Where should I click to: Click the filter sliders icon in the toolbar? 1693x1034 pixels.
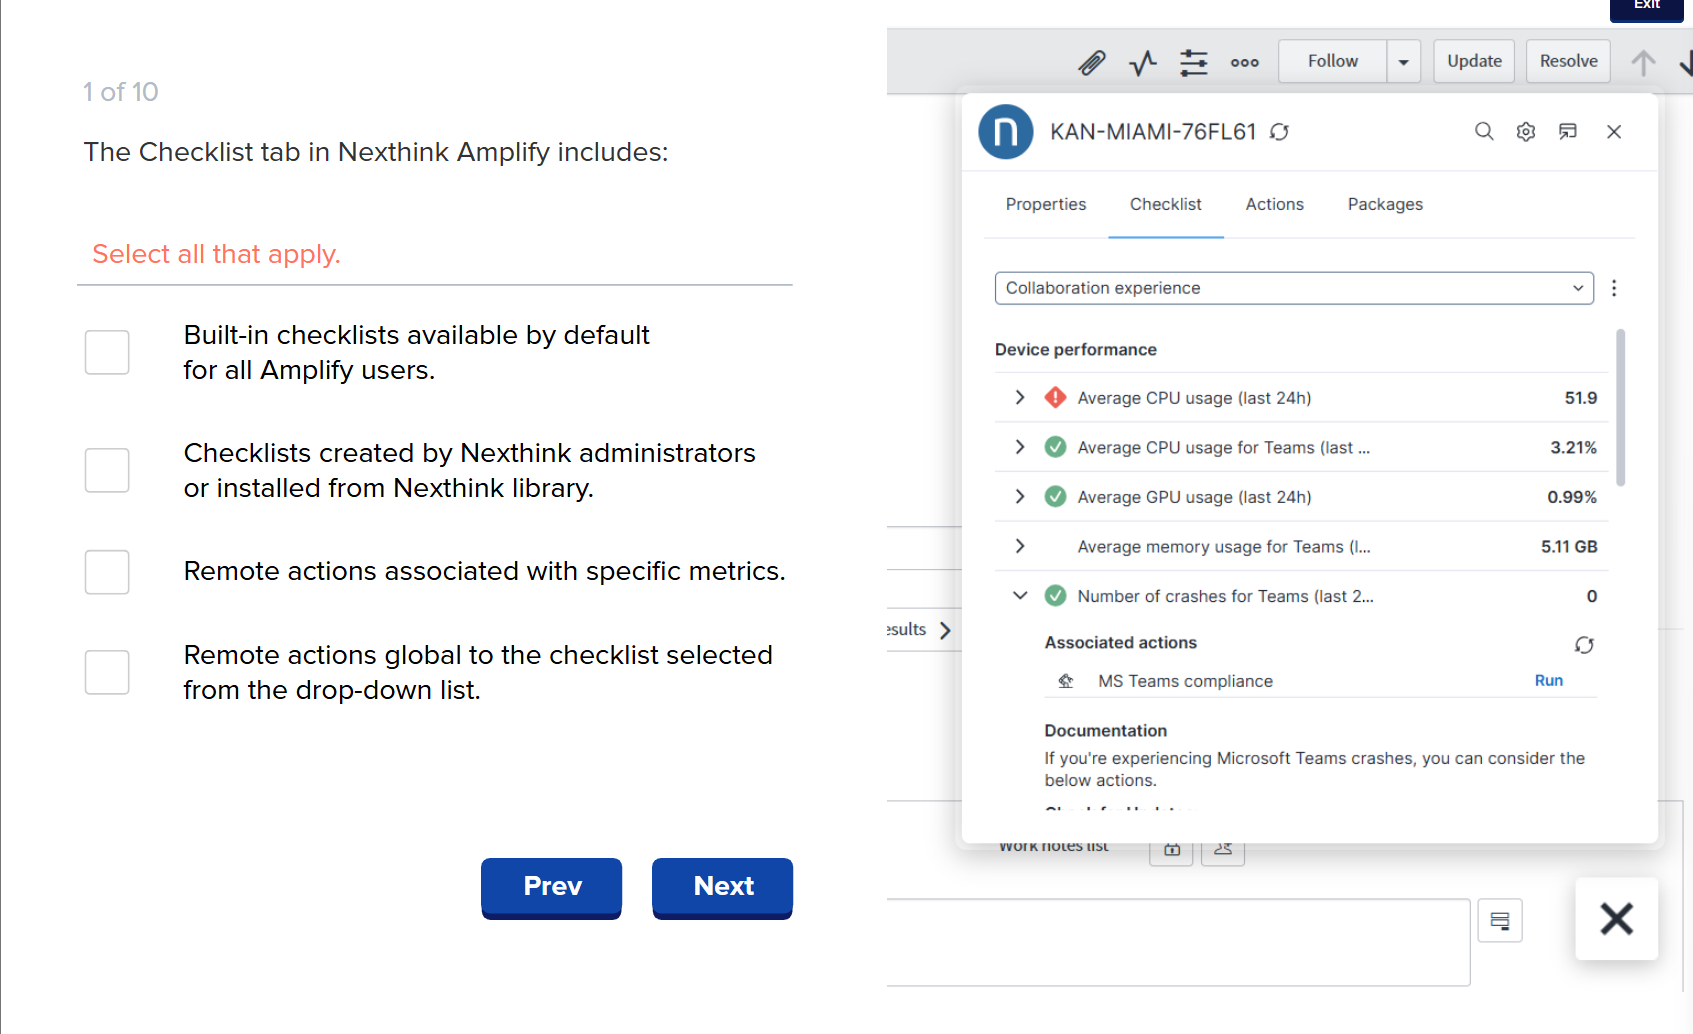point(1193,61)
